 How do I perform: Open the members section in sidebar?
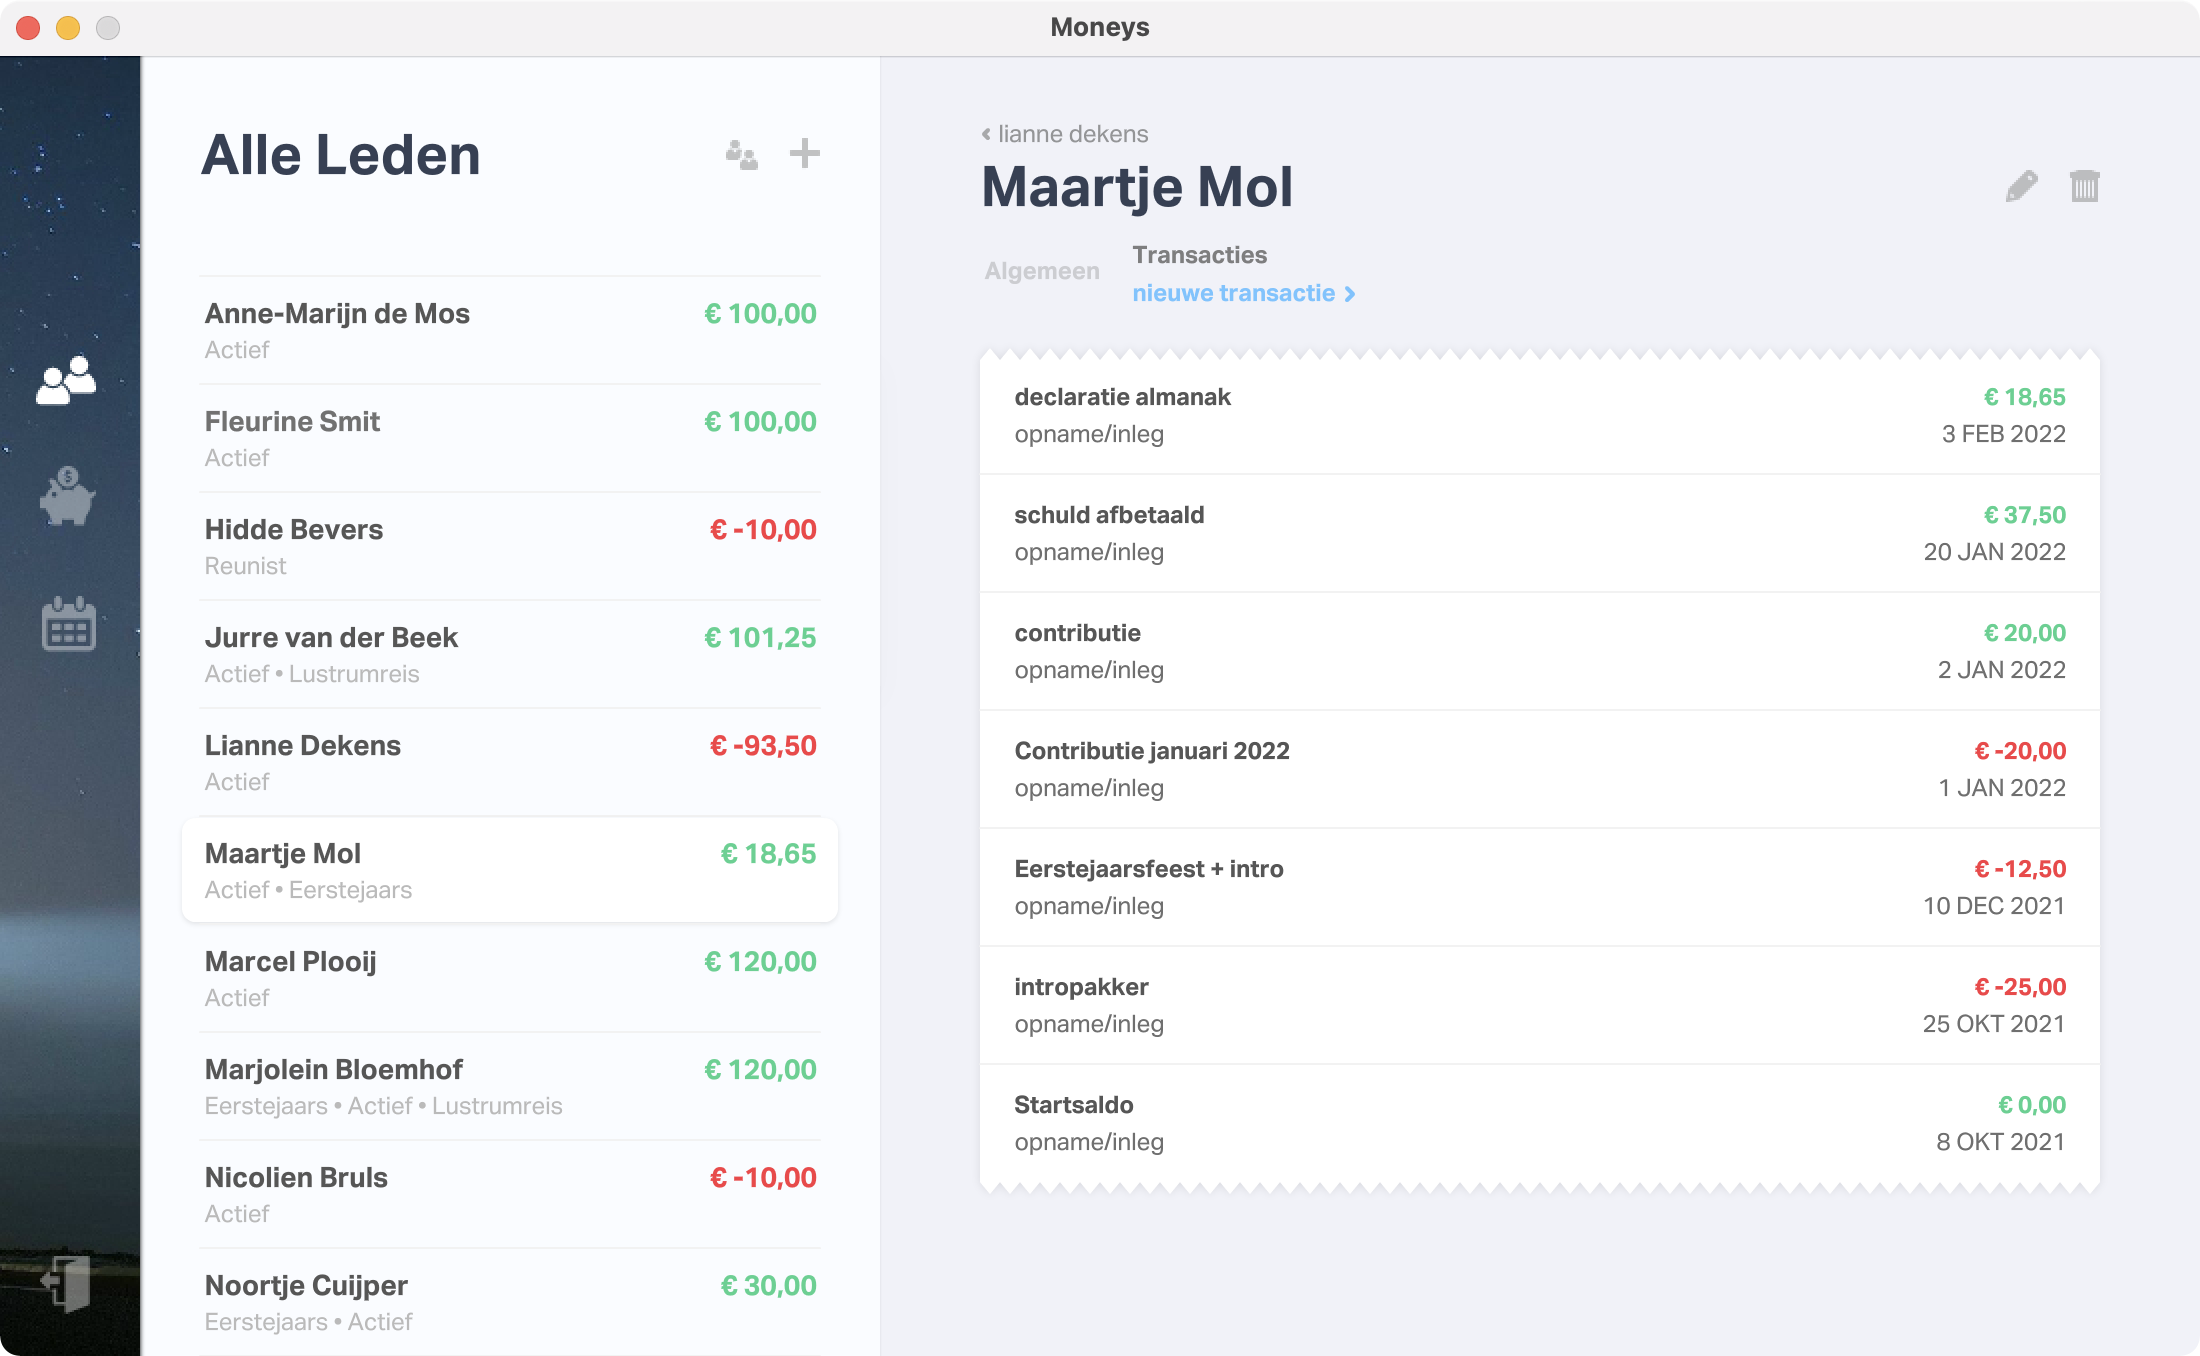(66, 380)
